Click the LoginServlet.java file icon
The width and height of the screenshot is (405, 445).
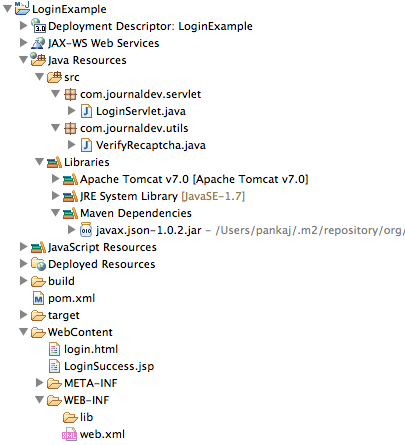[x=86, y=111]
